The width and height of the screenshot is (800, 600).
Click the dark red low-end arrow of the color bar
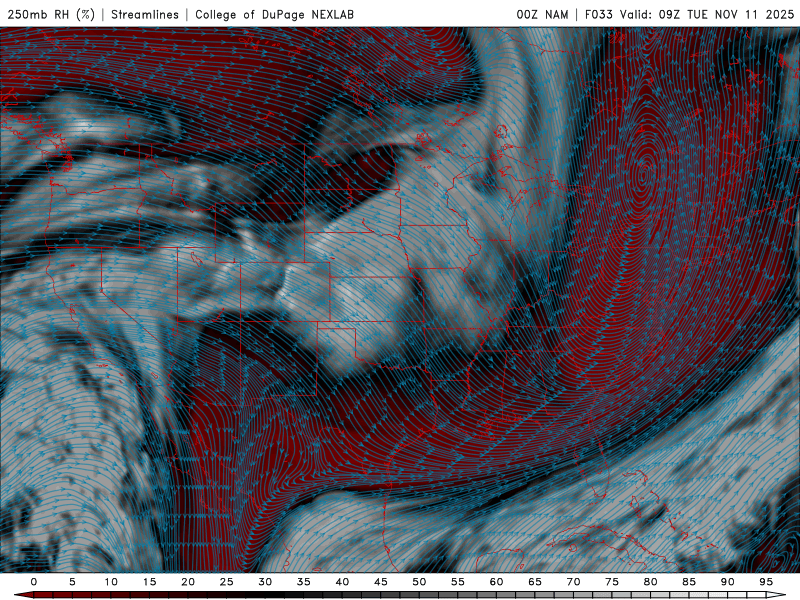23,595
